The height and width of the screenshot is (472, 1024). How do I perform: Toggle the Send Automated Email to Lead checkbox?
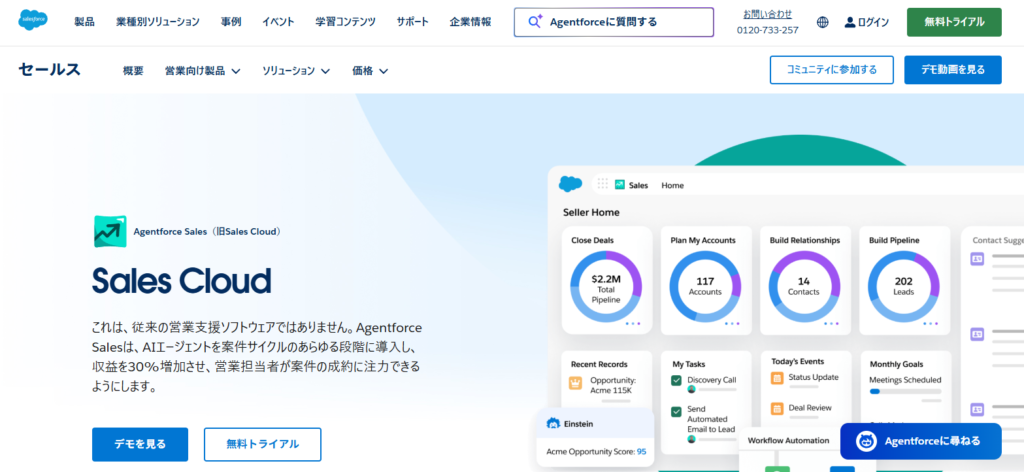(x=677, y=411)
